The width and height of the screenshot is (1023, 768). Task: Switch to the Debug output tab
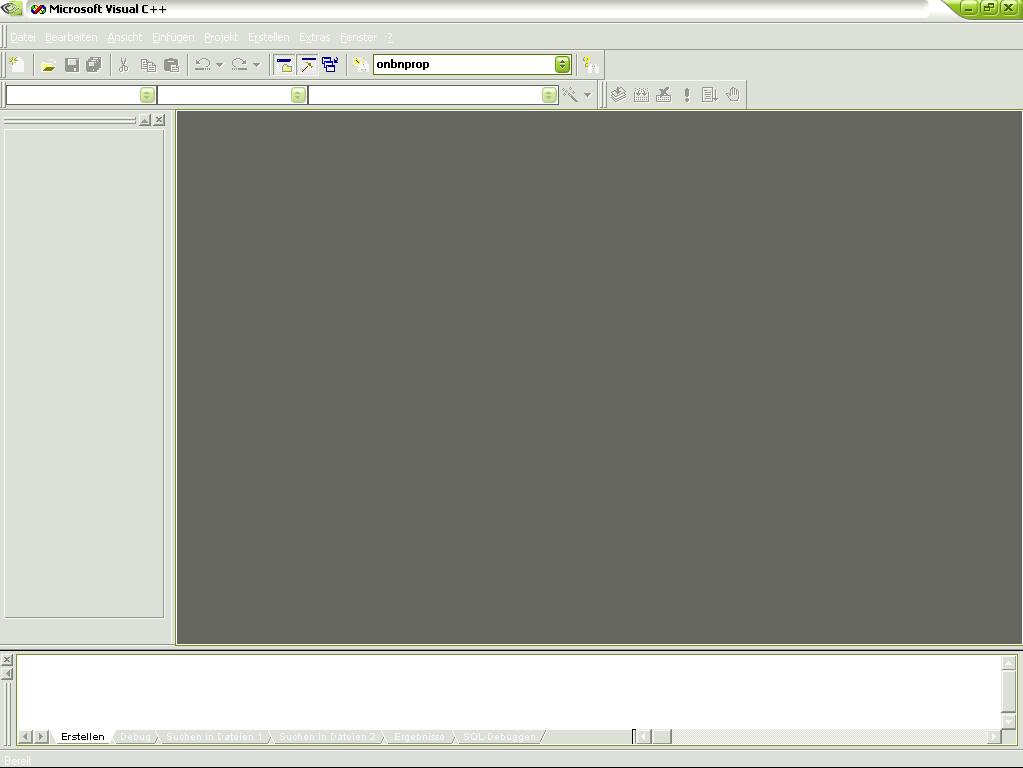click(x=135, y=737)
